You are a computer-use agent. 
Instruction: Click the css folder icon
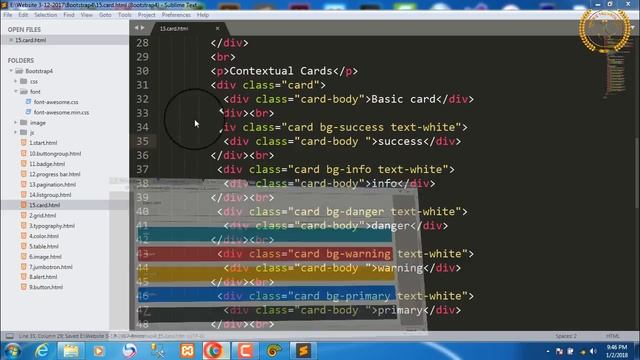coord(24,81)
